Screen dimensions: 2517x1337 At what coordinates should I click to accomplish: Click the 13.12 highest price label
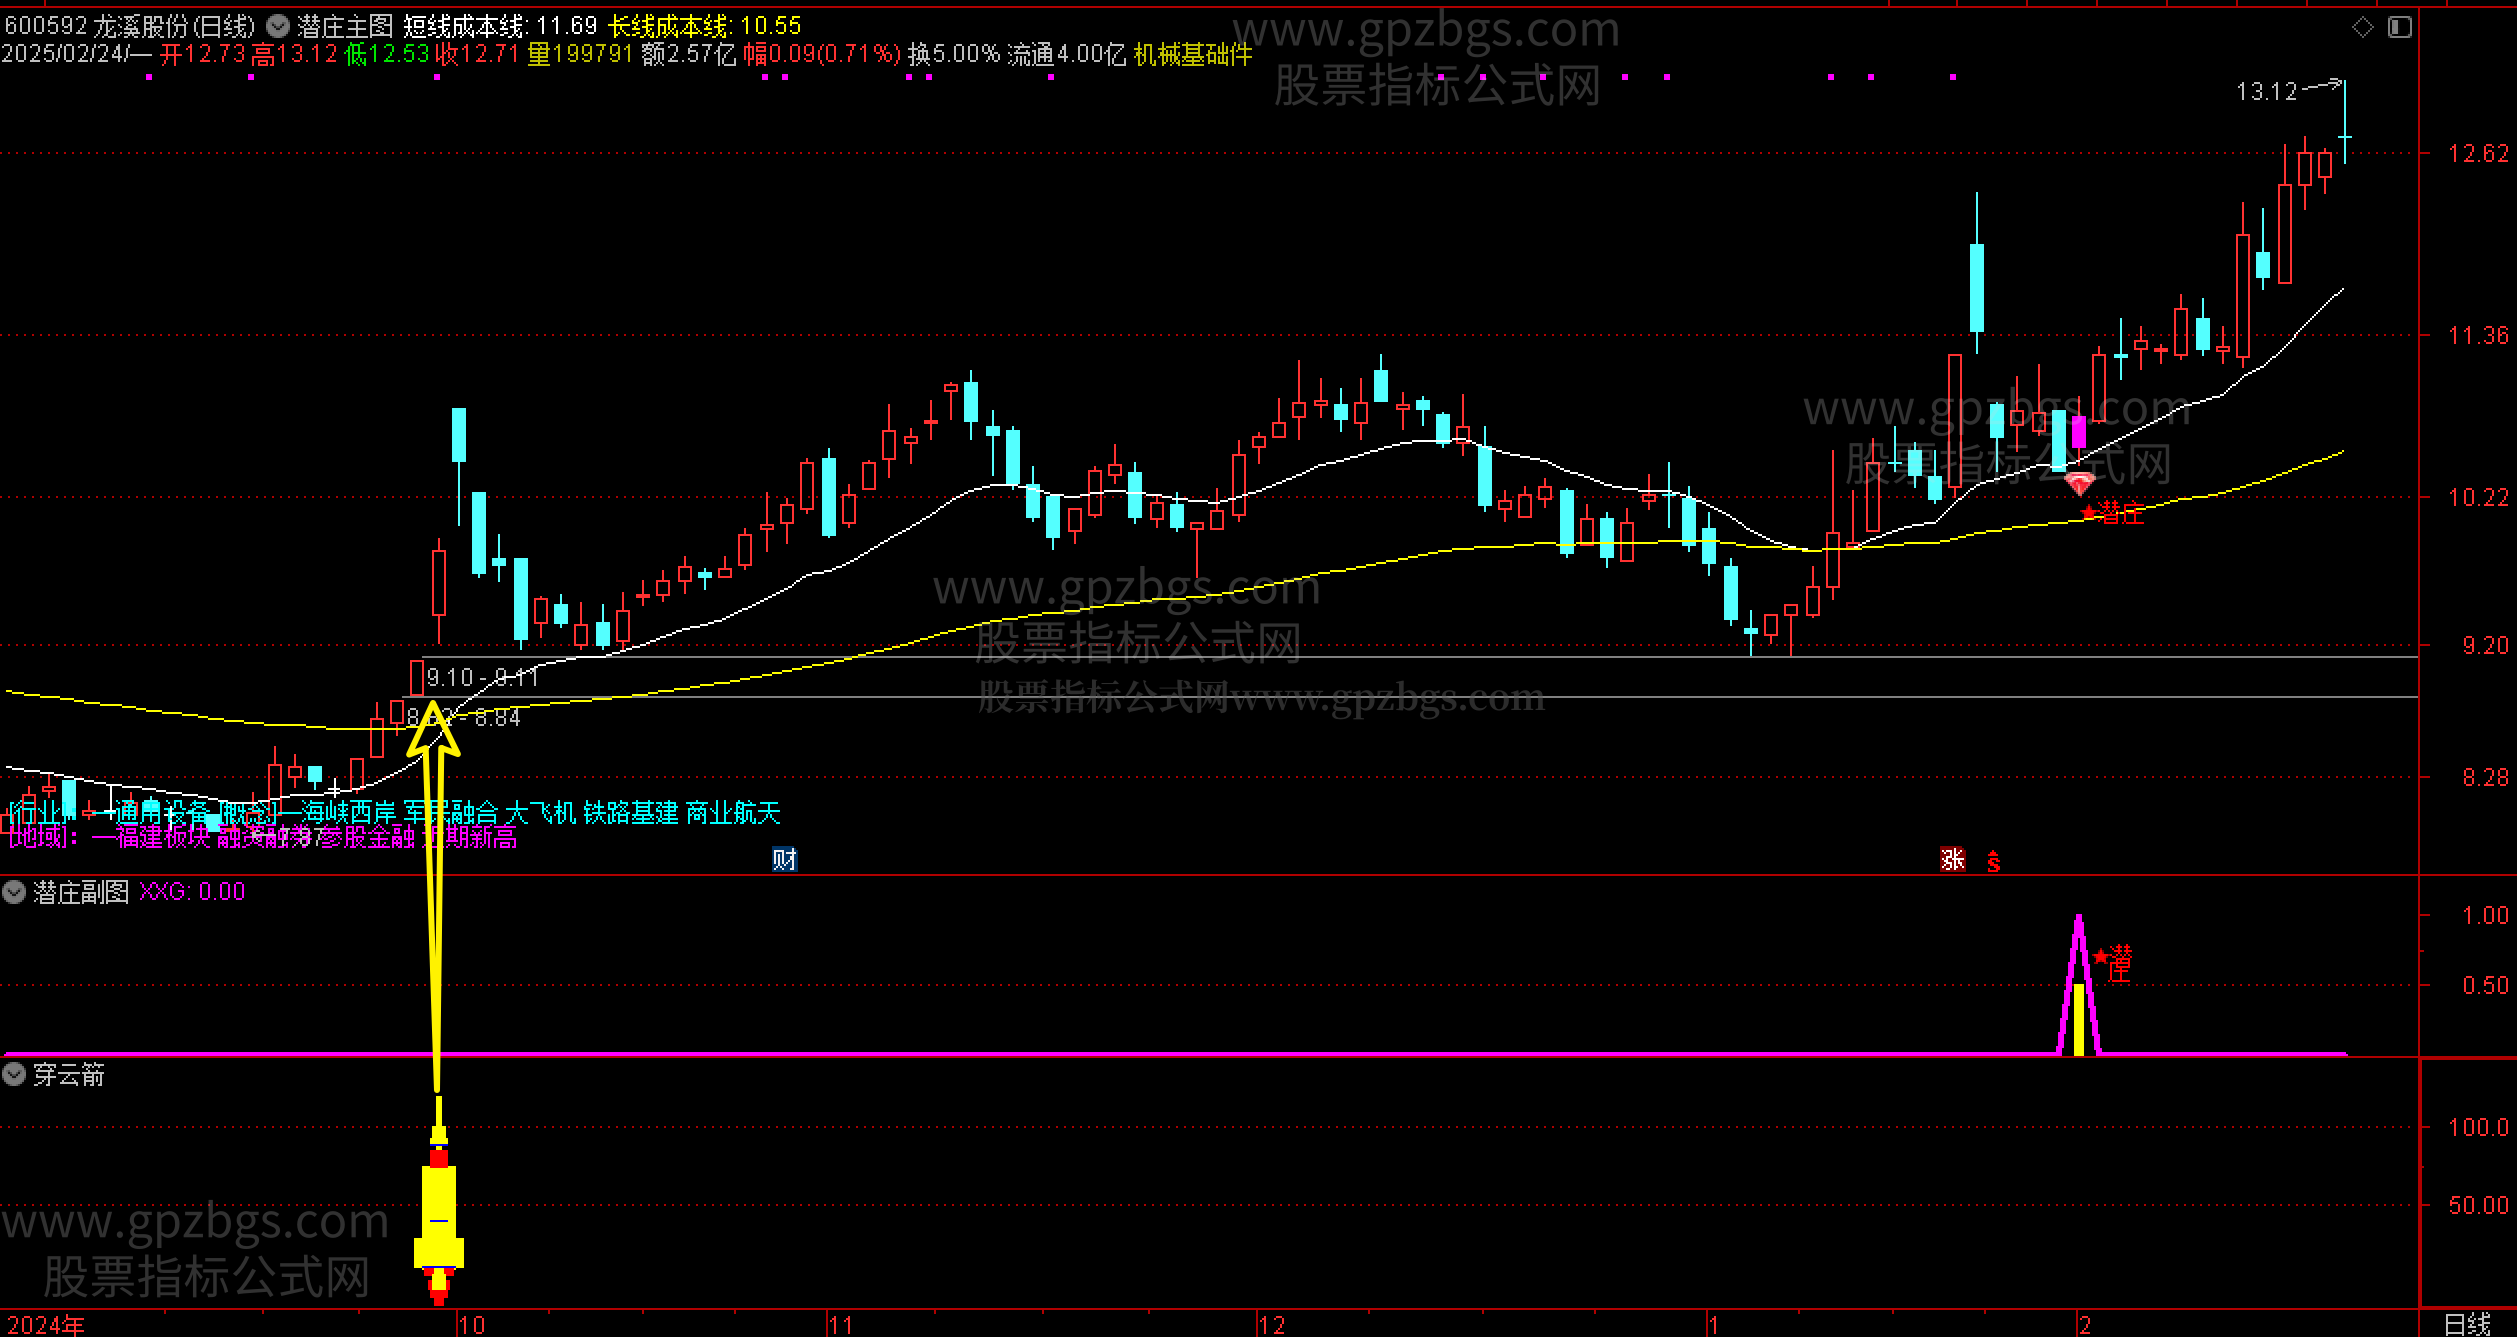(x=2267, y=92)
